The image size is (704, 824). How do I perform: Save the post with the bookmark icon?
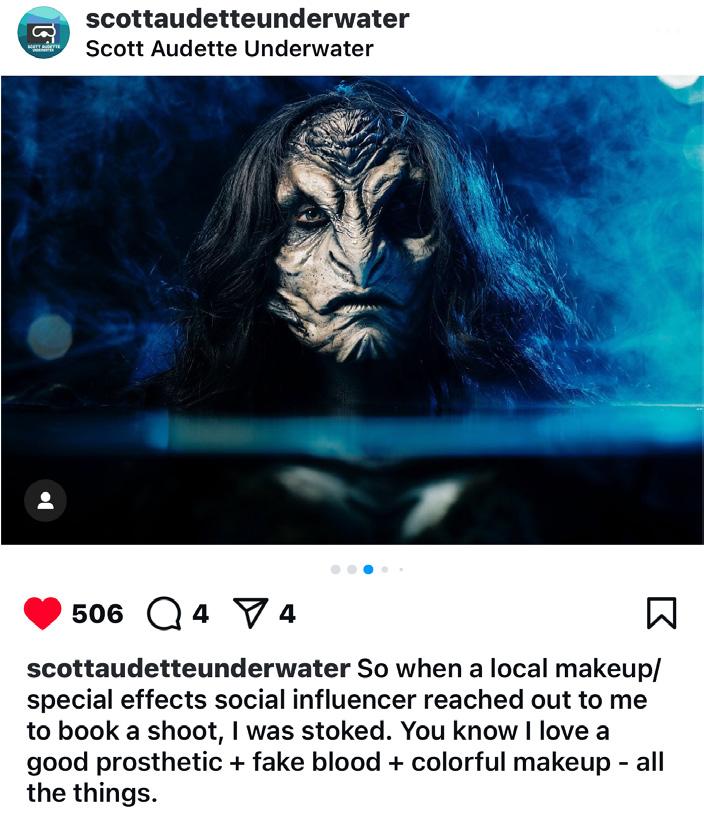(x=661, y=613)
